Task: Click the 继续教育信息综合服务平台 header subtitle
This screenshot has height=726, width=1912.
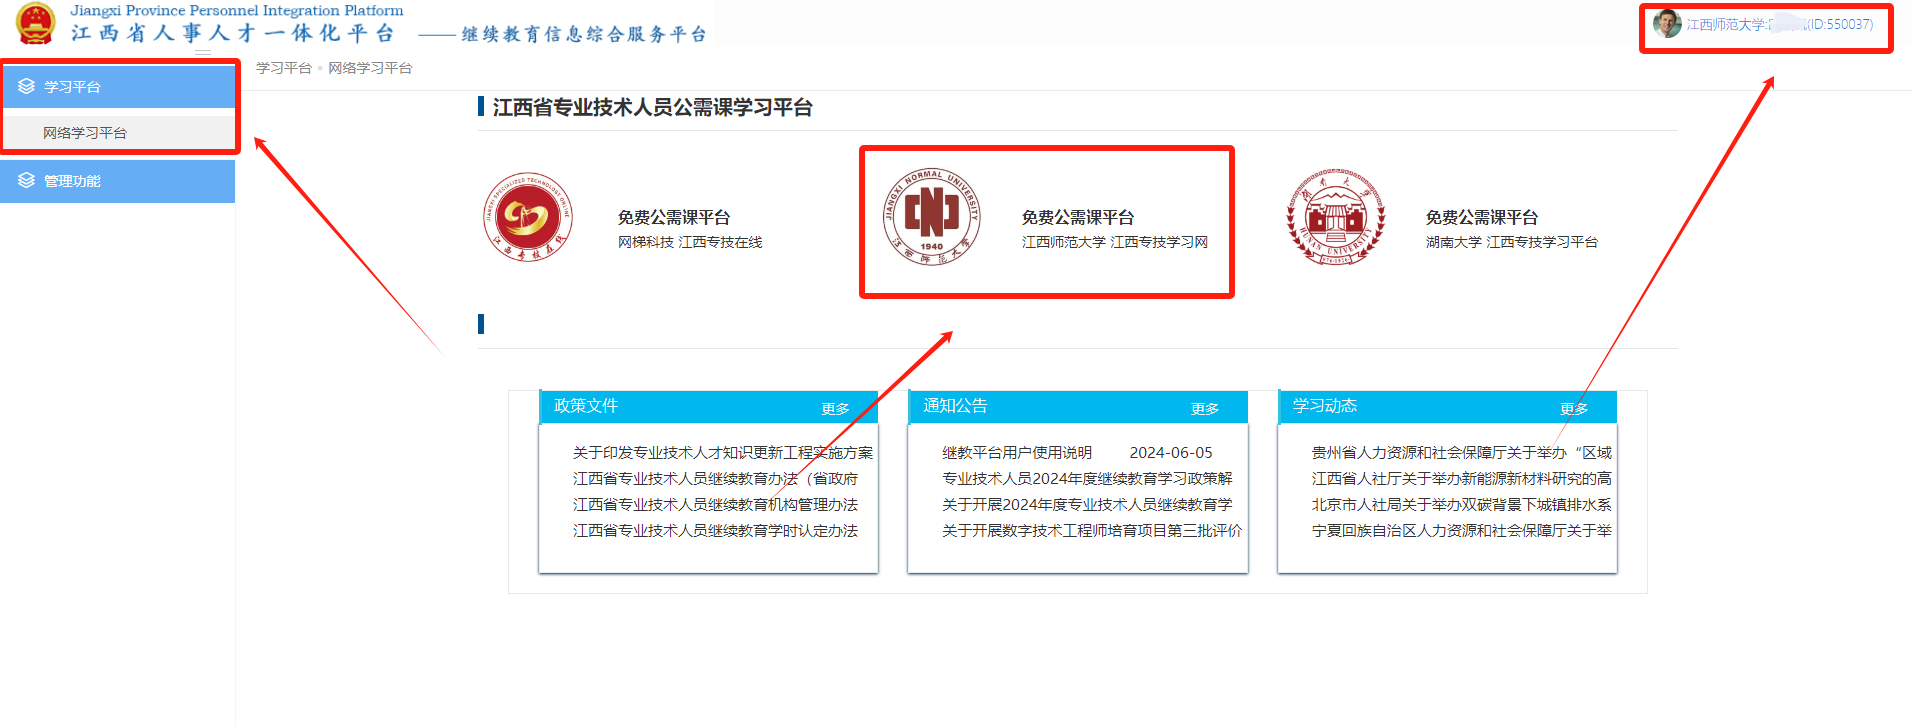Action: click(x=584, y=34)
